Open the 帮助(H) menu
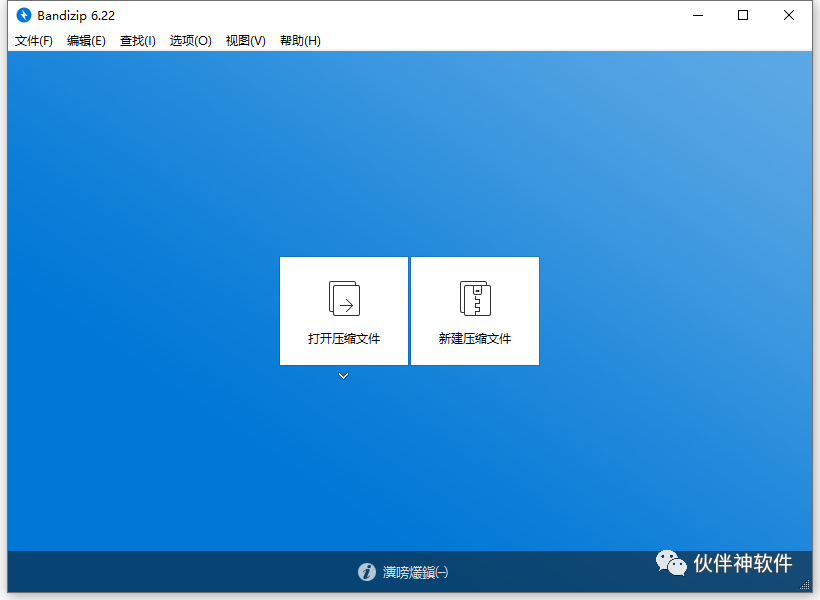820x600 pixels. click(x=299, y=41)
